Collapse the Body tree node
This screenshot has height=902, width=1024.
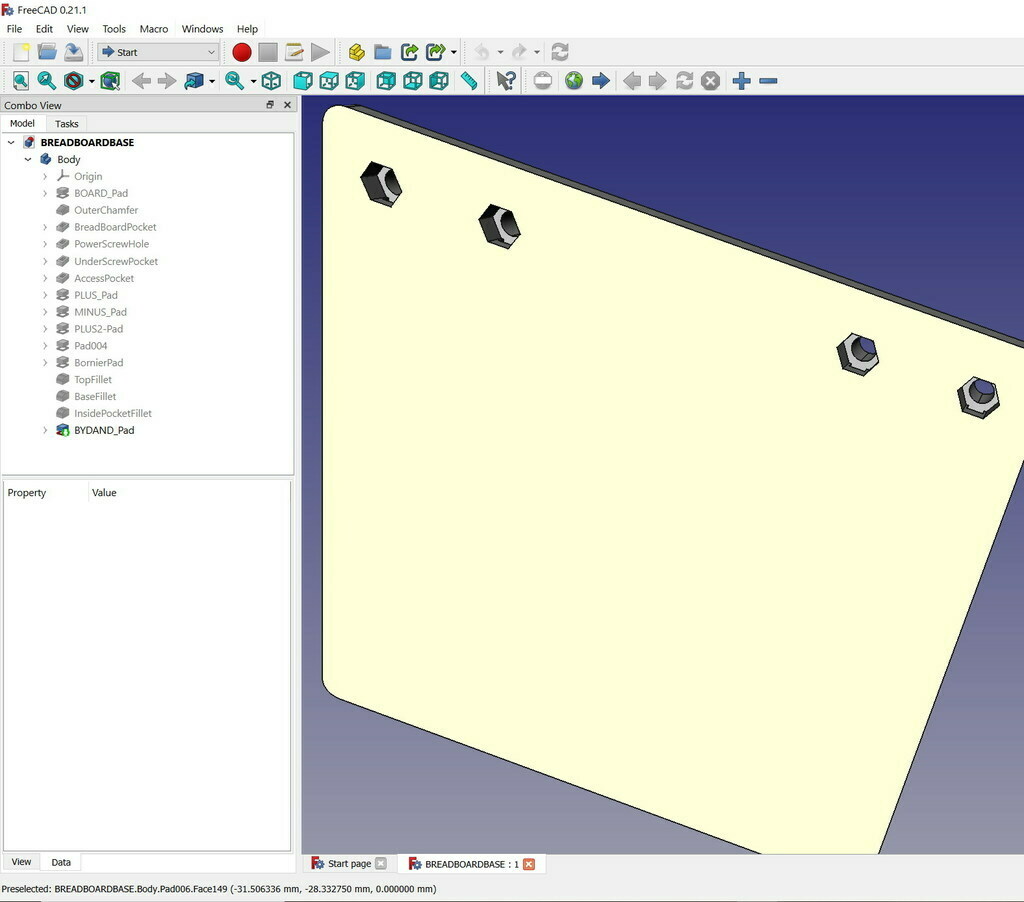(x=28, y=159)
